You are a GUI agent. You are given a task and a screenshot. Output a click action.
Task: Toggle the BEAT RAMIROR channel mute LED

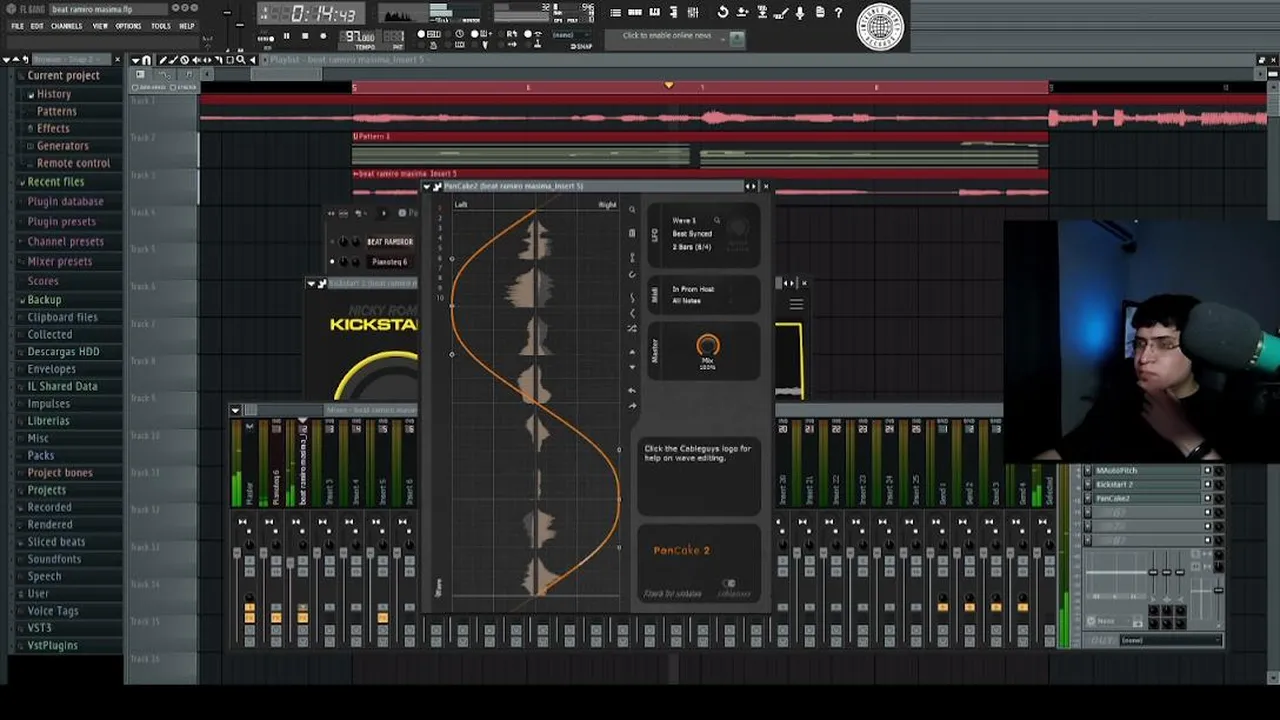coord(332,241)
